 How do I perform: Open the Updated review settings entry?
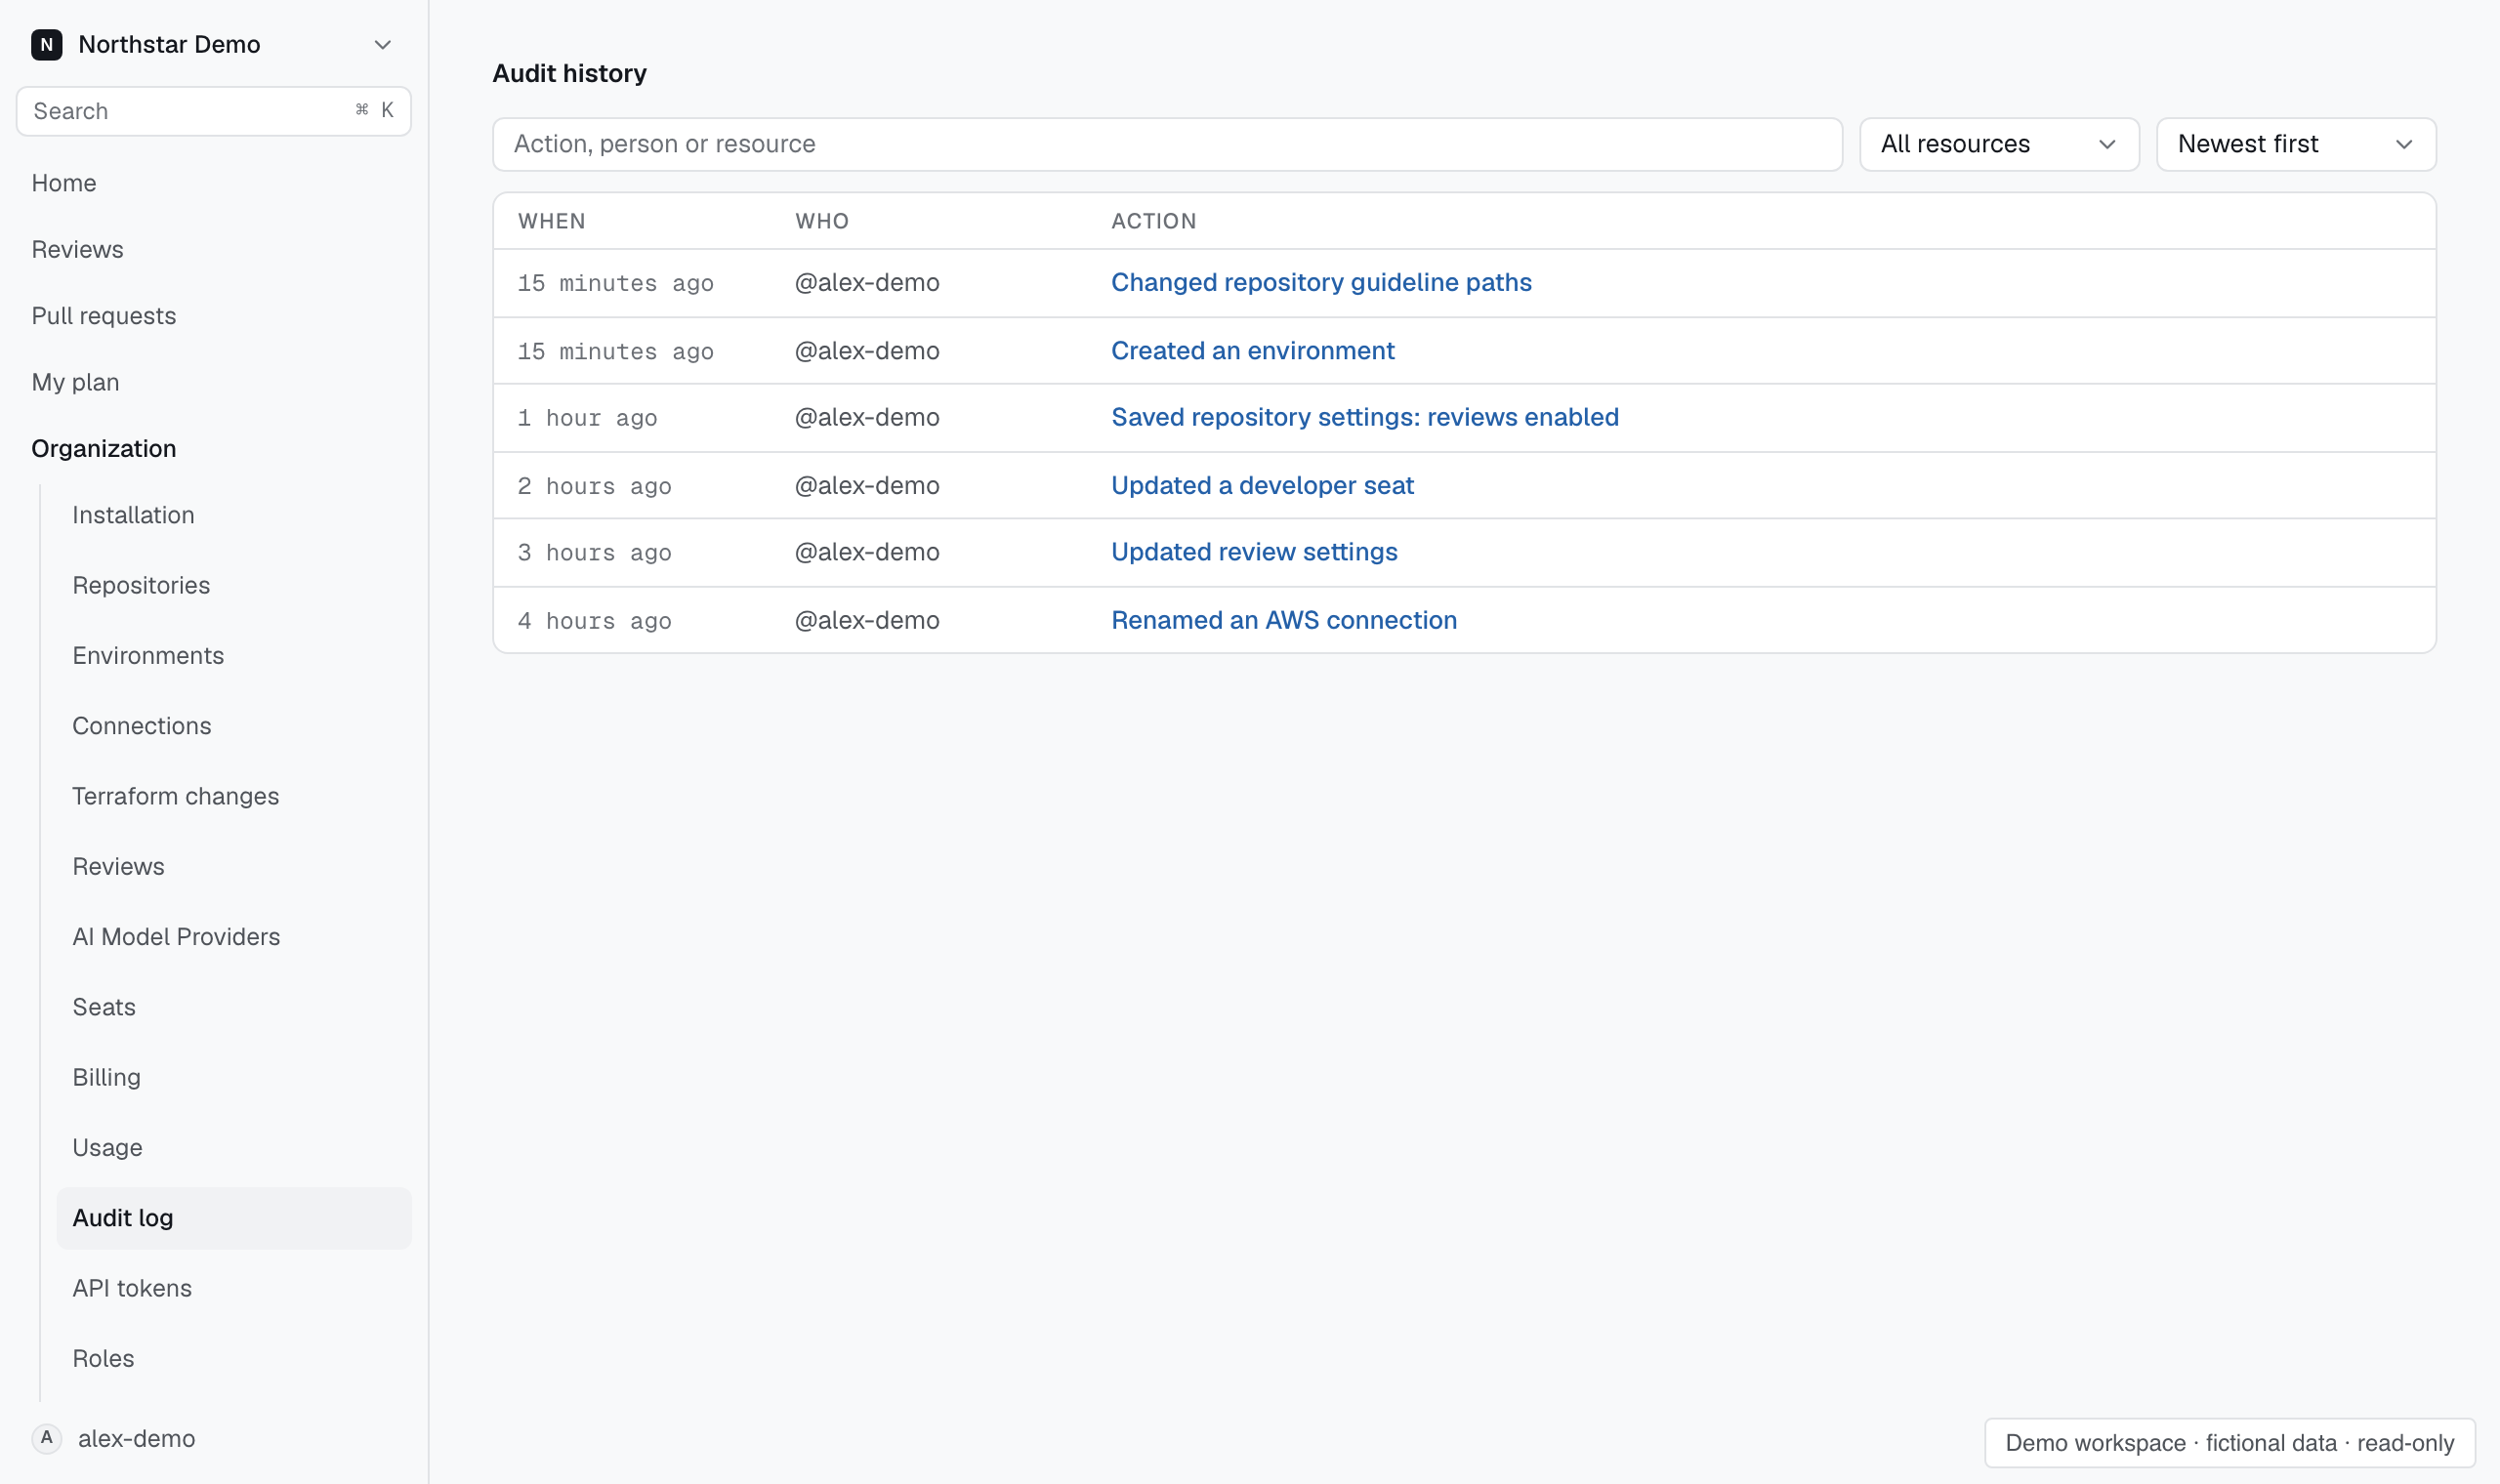(1254, 552)
